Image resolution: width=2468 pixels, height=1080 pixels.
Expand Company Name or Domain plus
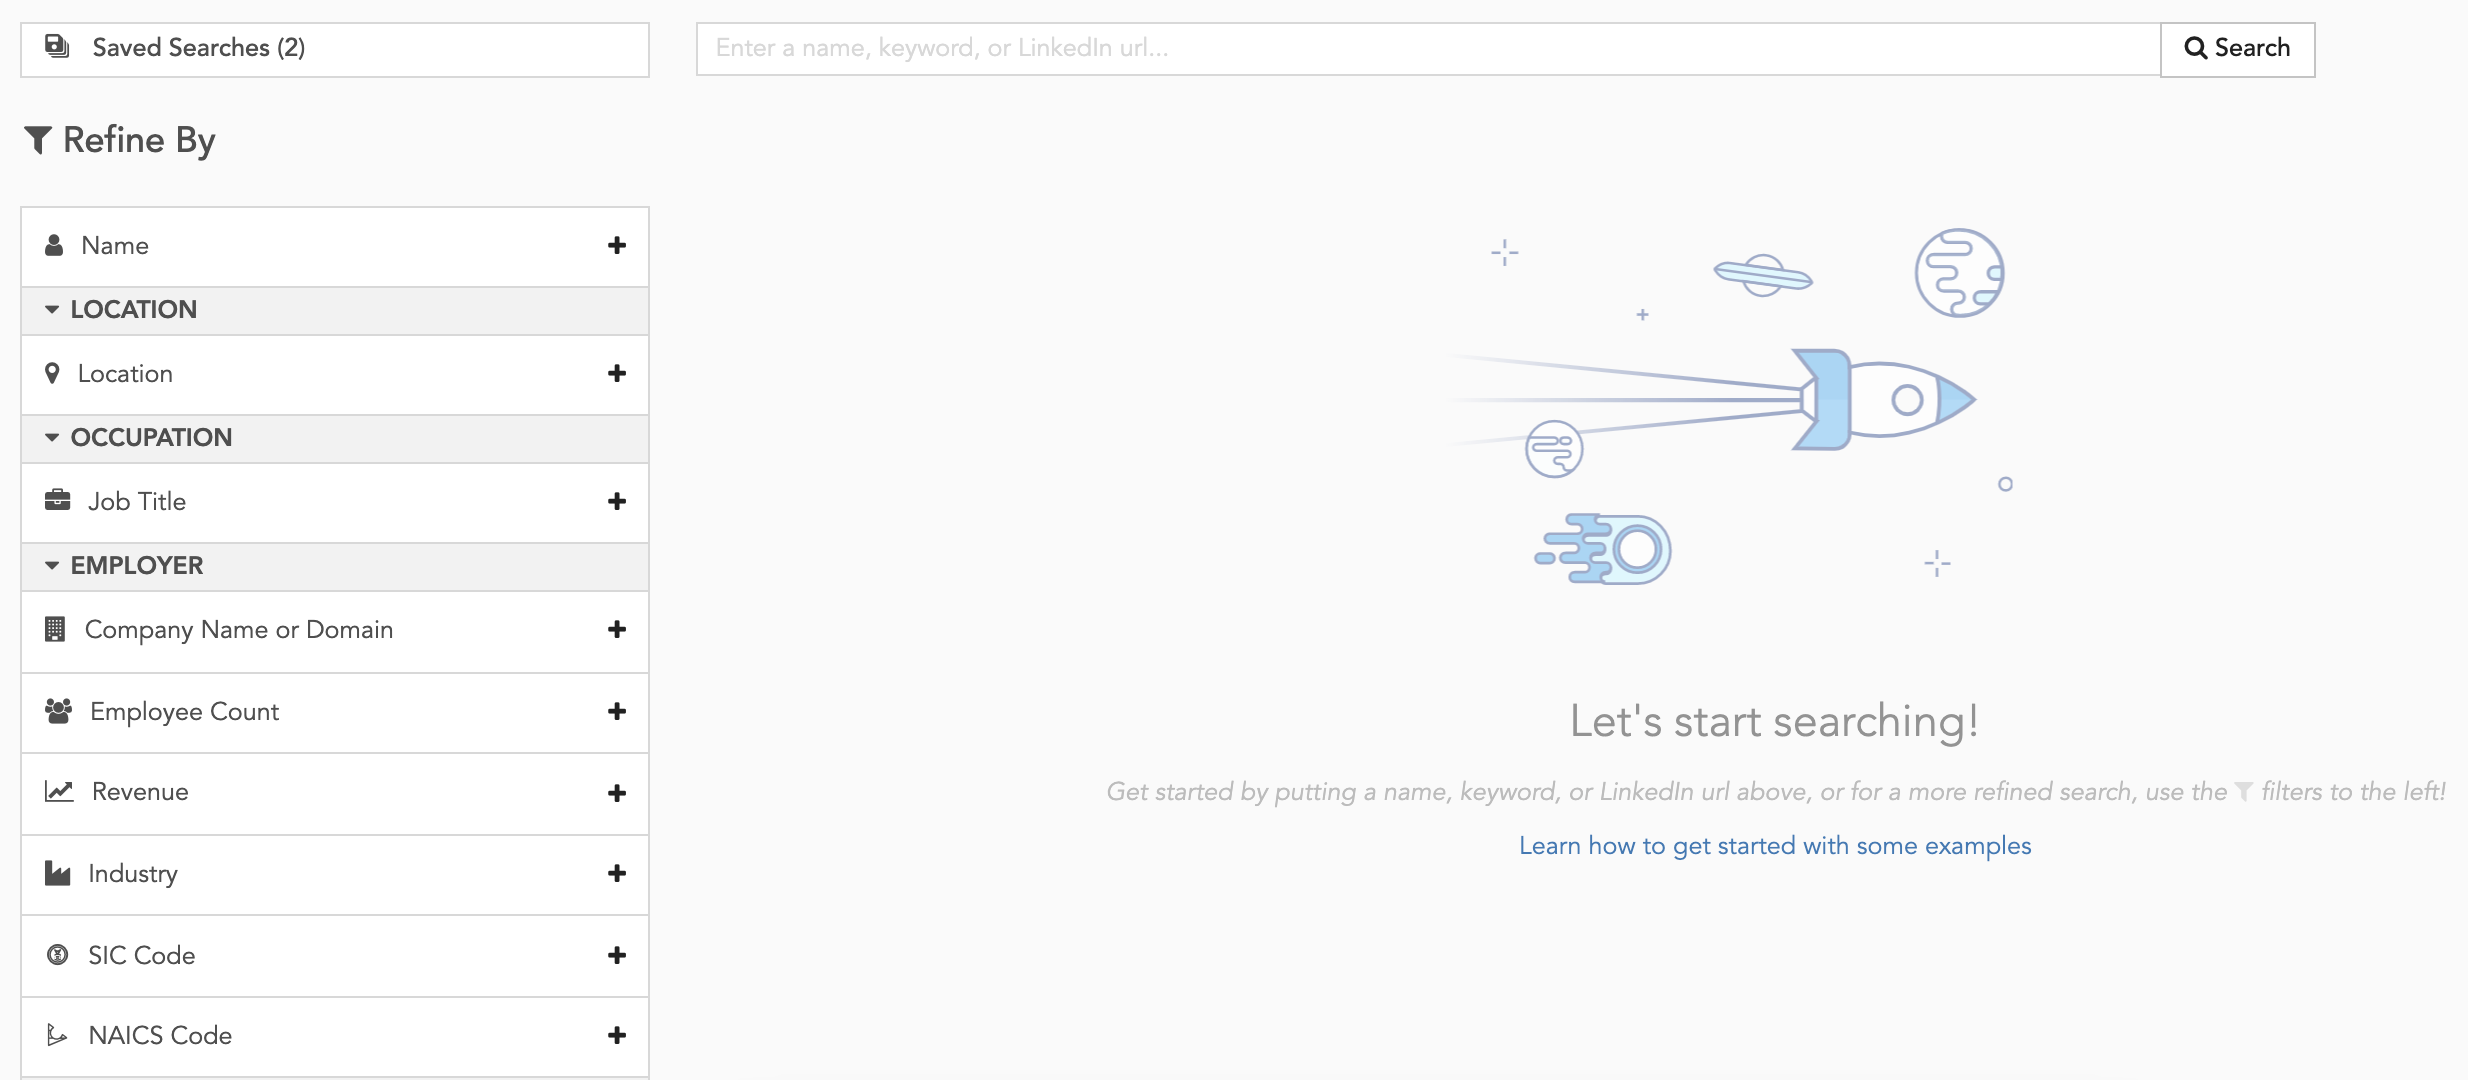coord(617,629)
